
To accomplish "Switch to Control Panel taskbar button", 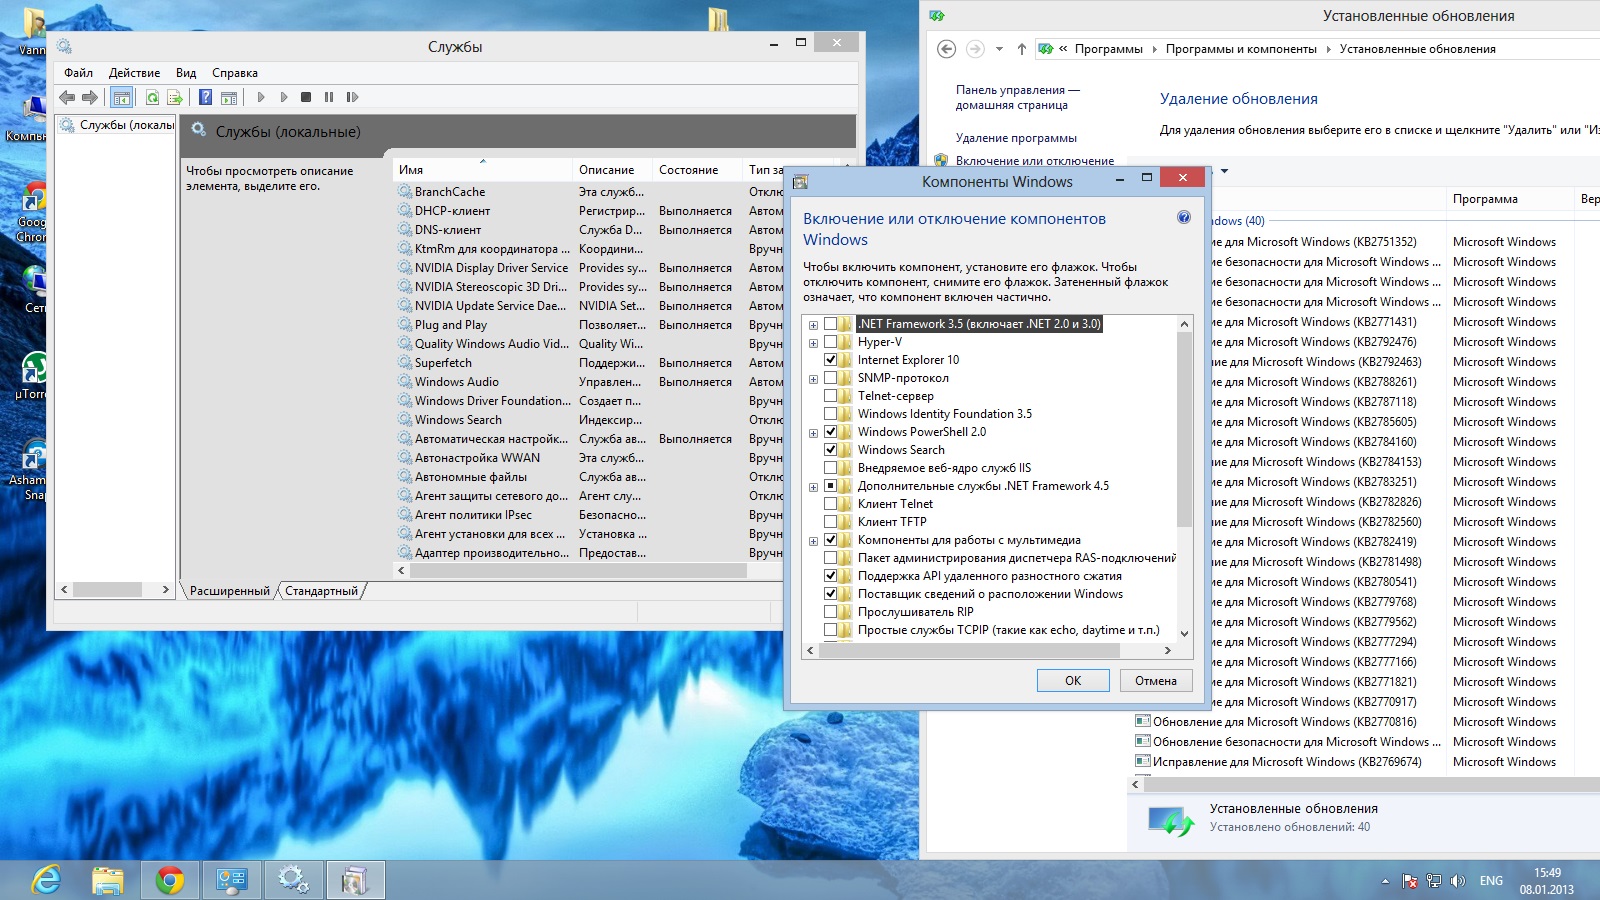I will click(x=232, y=880).
